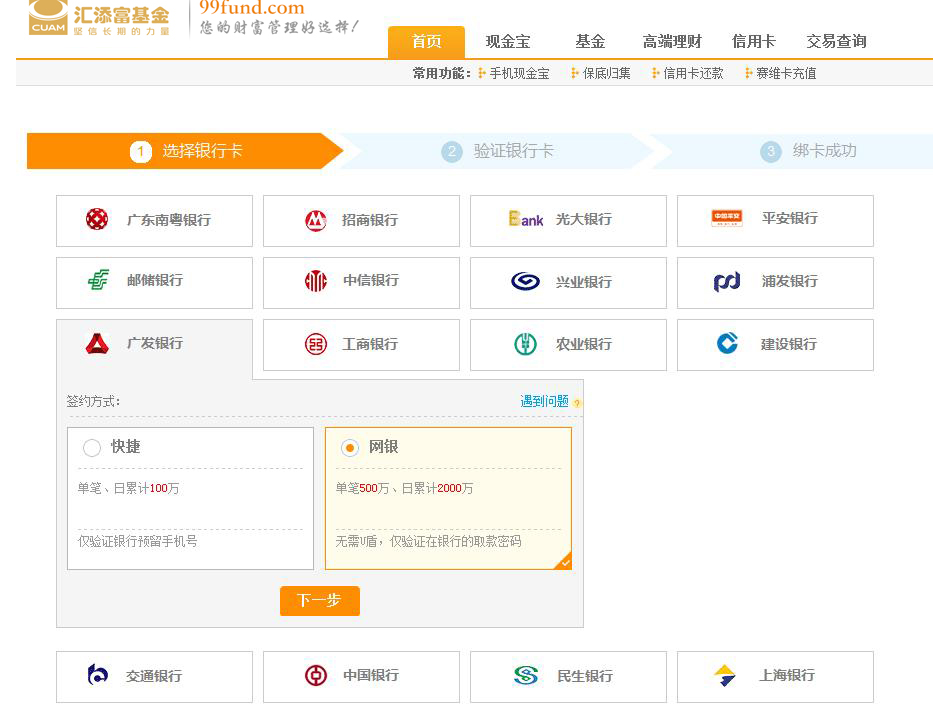
Task: Select the 快捷 radio button
Action: [x=92, y=448]
